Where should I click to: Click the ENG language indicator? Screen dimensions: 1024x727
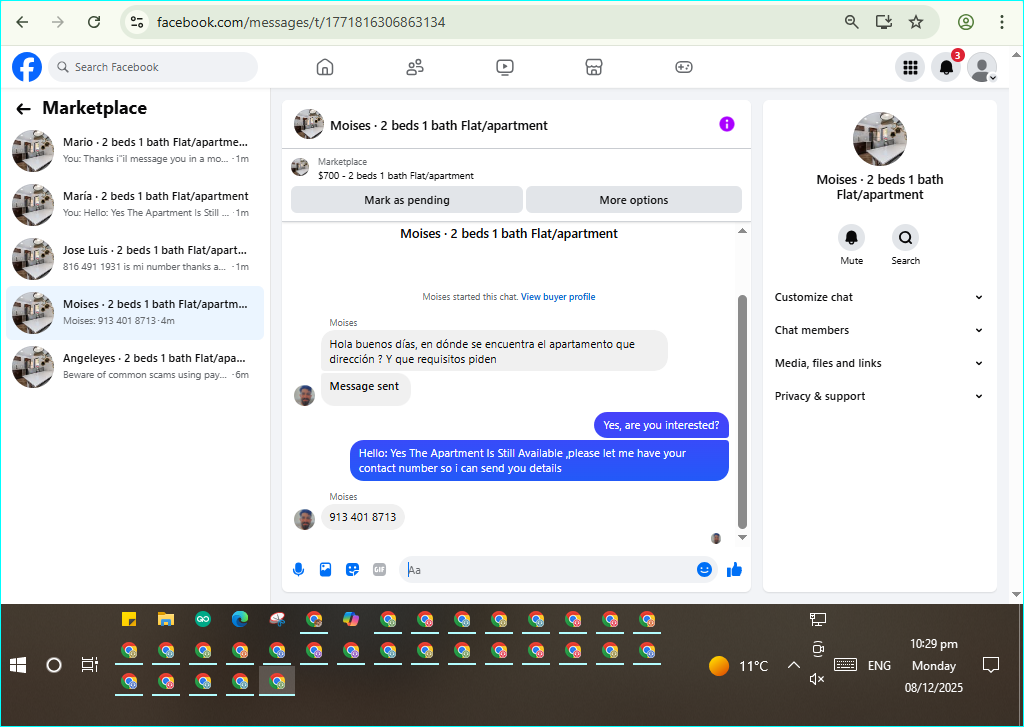pos(879,666)
